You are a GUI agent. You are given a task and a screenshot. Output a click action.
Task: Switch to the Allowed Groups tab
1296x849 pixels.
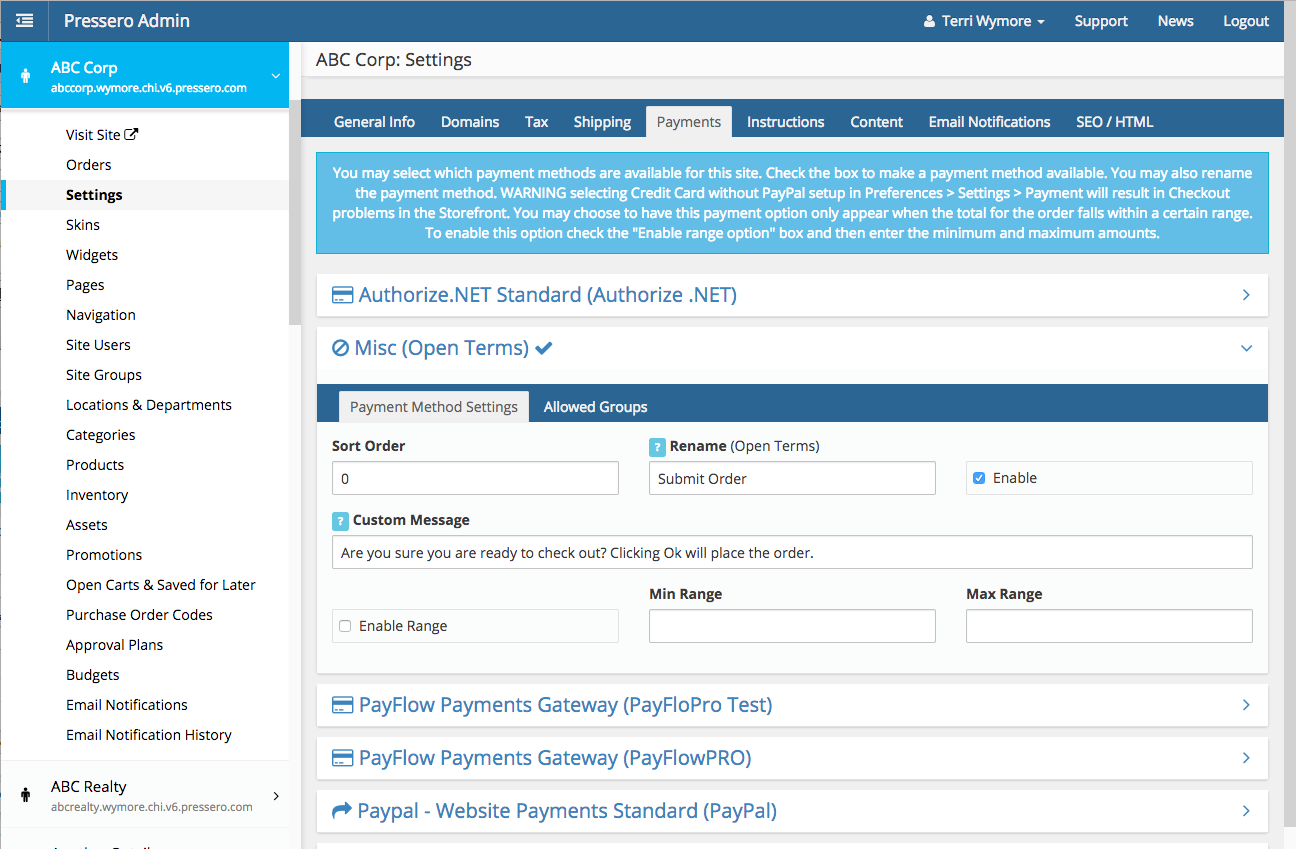pos(596,407)
